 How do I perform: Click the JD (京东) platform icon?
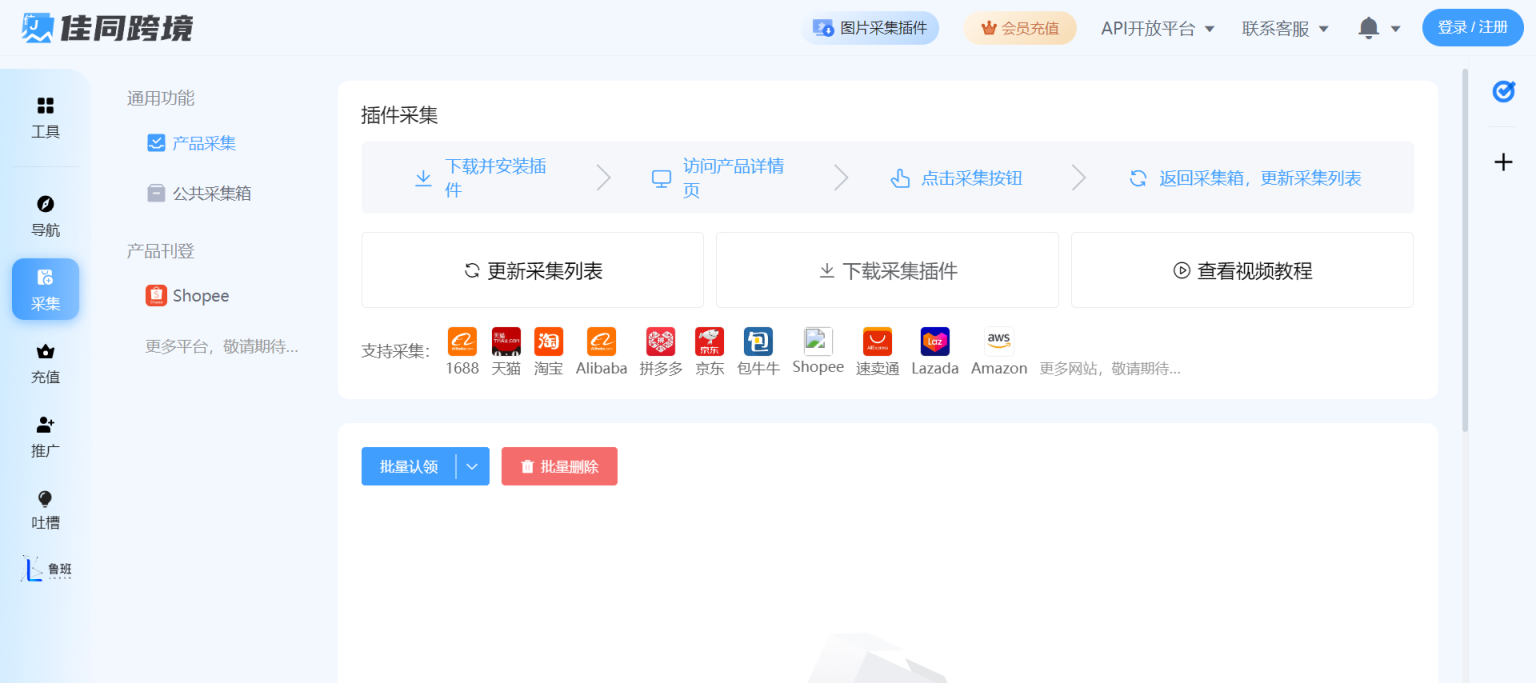(710, 342)
